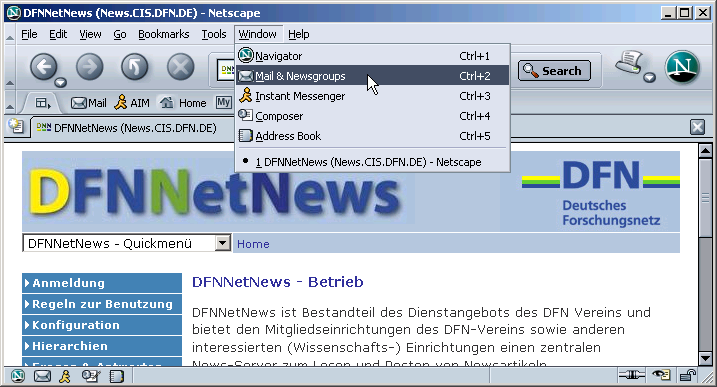The width and height of the screenshot is (717, 387).
Task: Choose Mail & Newsgroups from Window menu
Action: [372, 75]
